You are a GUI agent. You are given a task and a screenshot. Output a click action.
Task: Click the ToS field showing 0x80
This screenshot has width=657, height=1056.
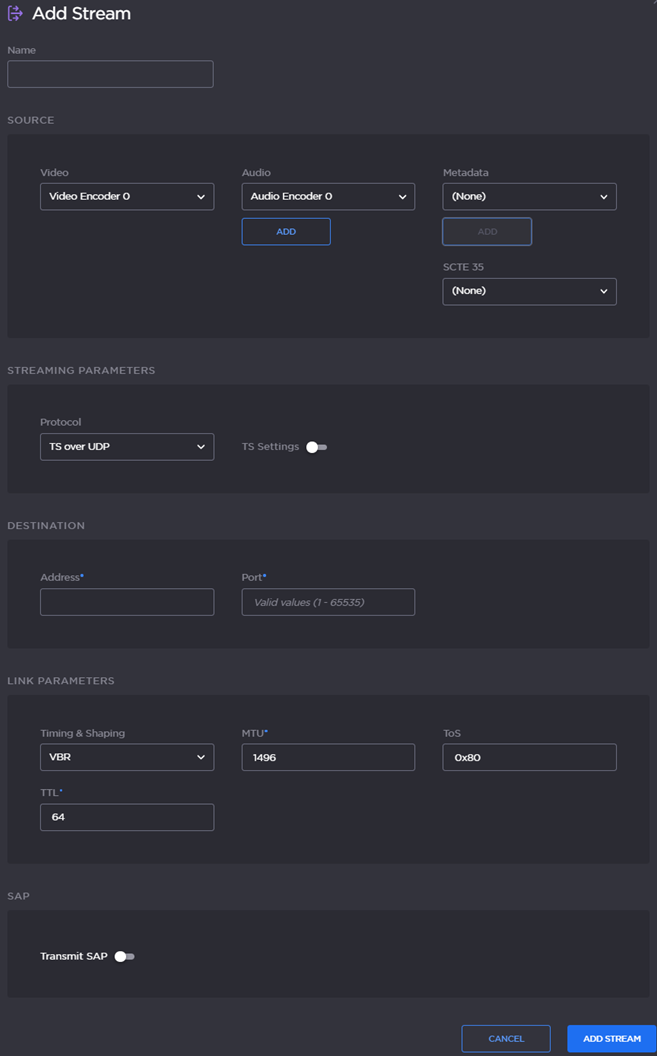(x=529, y=758)
